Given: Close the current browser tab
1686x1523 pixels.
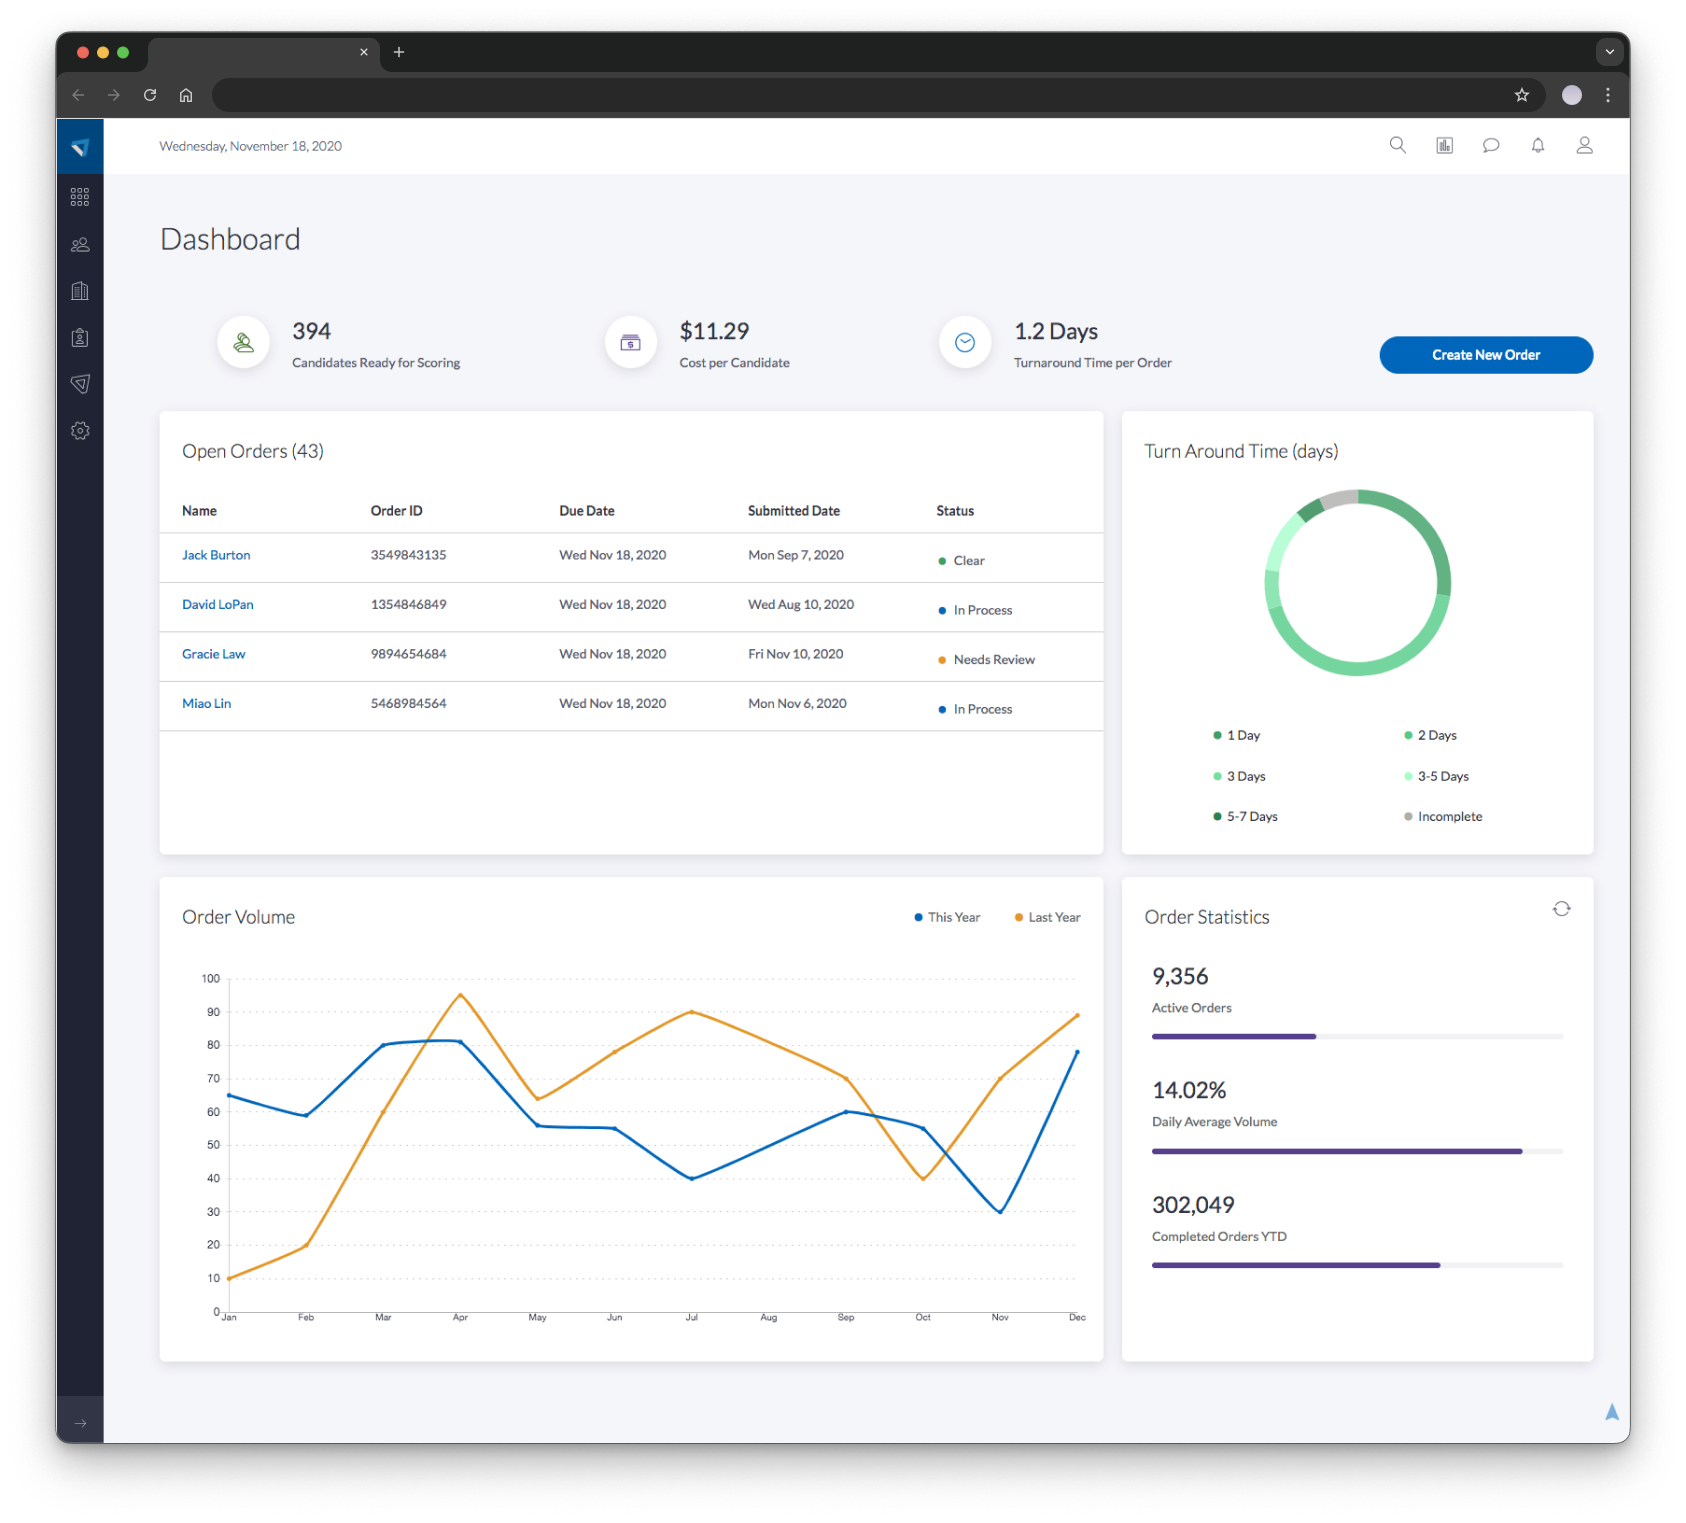Looking at the screenshot, I should click(x=364, y=52).
